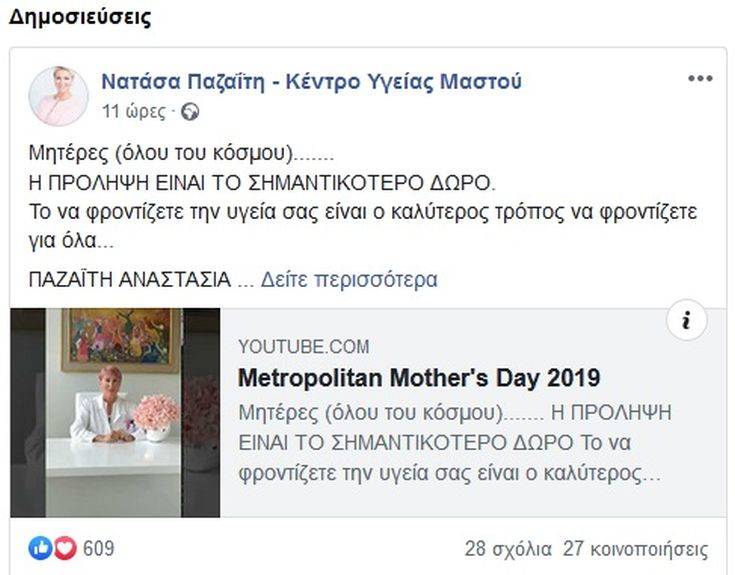The height and width of the screenshot is (575, 735).
Task: Click the 'Metropolitan Mother's Day 2019' title
Action: (x=419, y=378)
